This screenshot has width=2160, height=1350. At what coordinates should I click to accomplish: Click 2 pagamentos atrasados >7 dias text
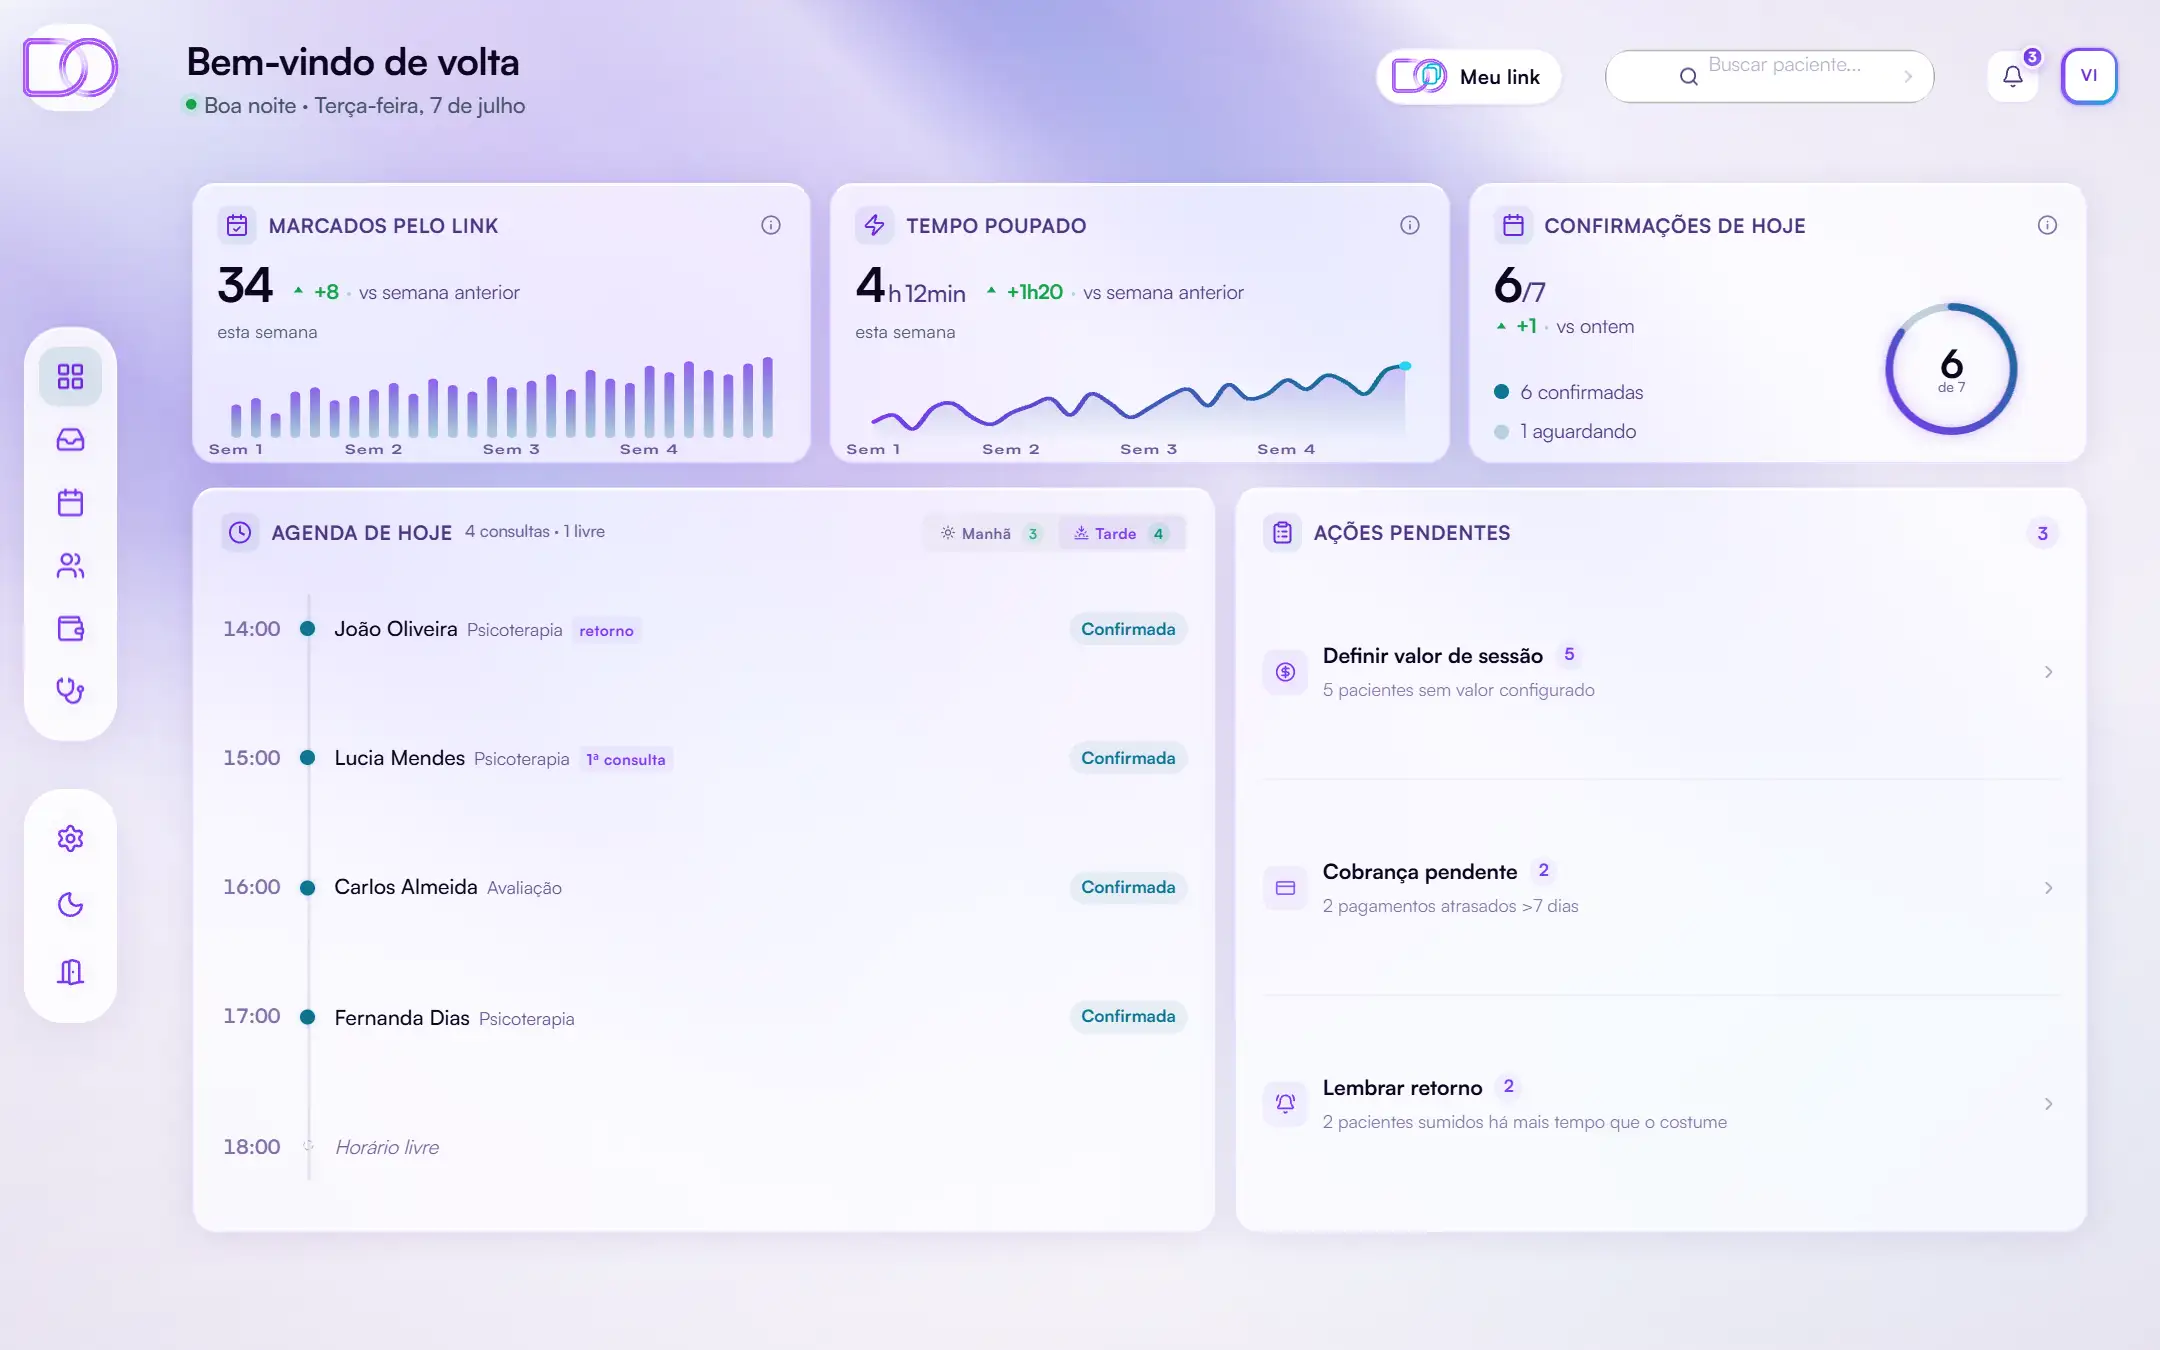click(x=1450, y=906)
